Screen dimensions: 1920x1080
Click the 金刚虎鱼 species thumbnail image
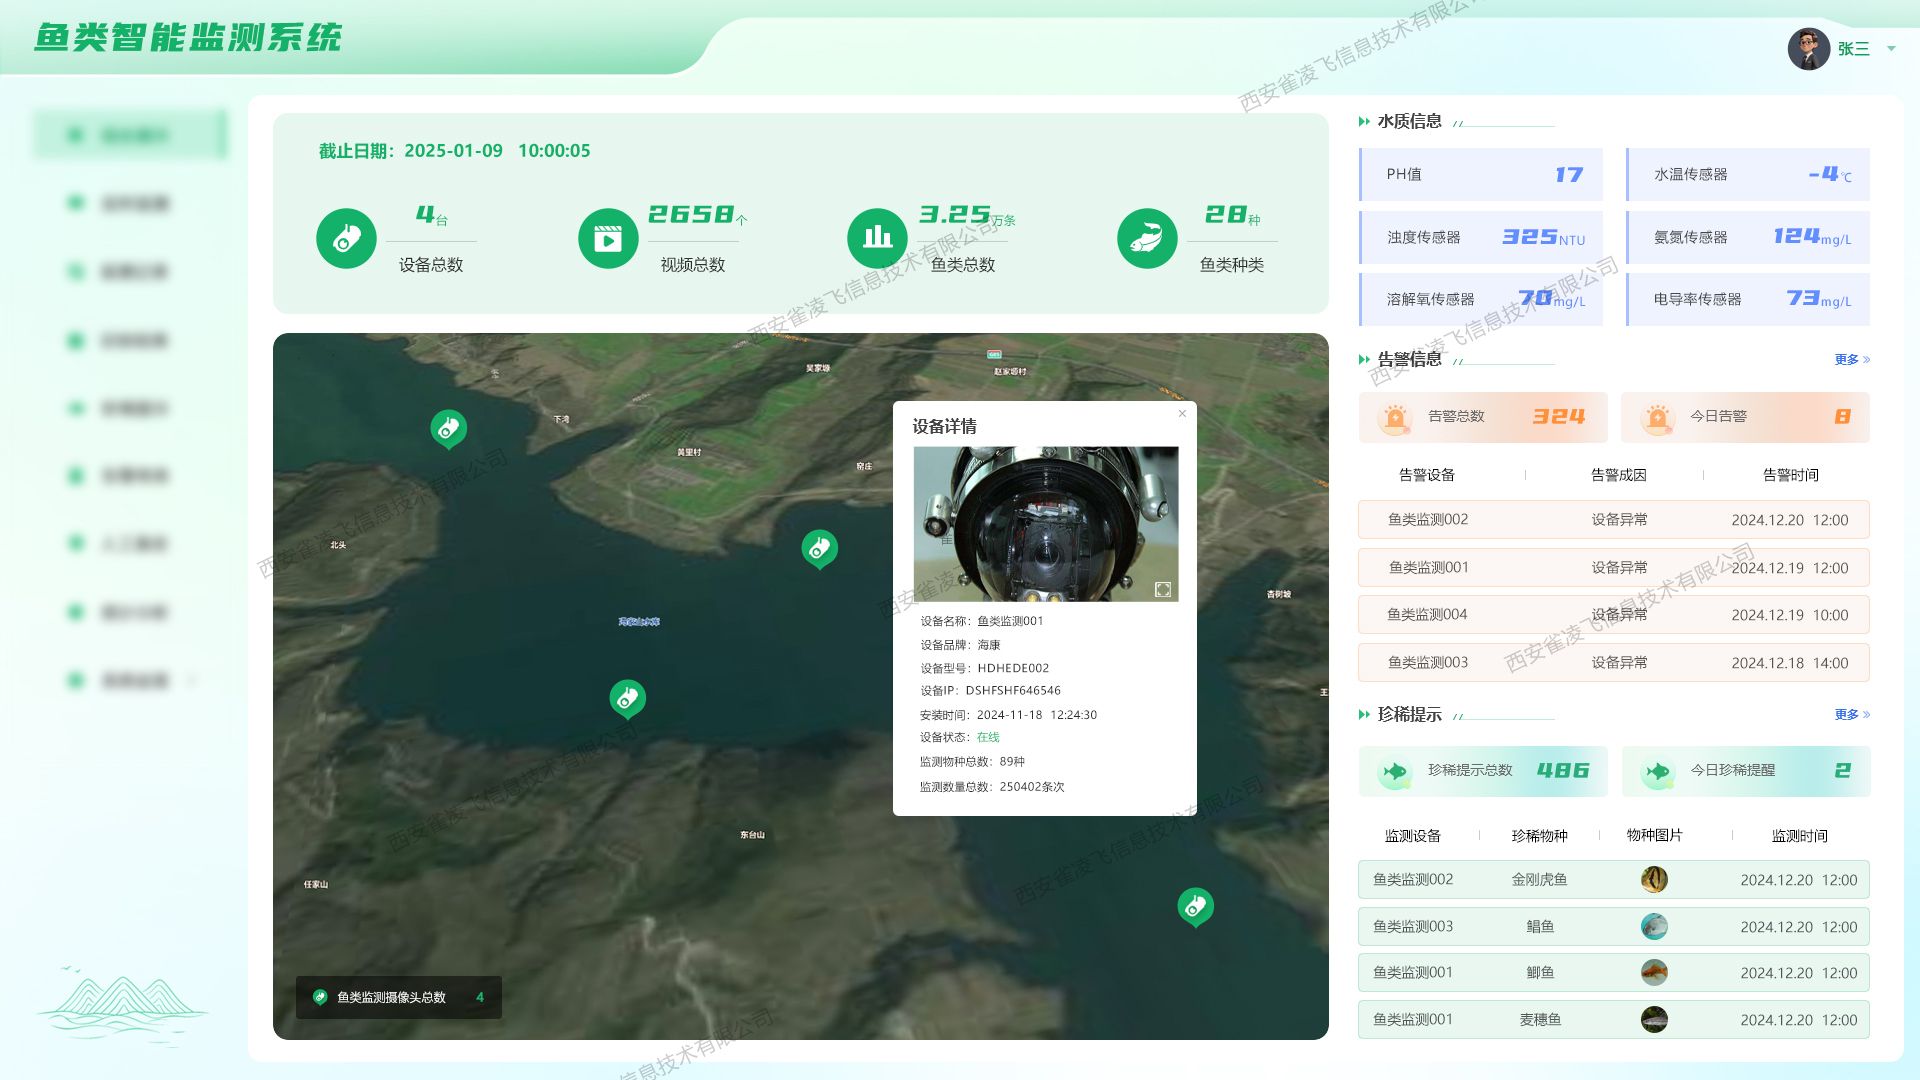(x=1655, y=879)
